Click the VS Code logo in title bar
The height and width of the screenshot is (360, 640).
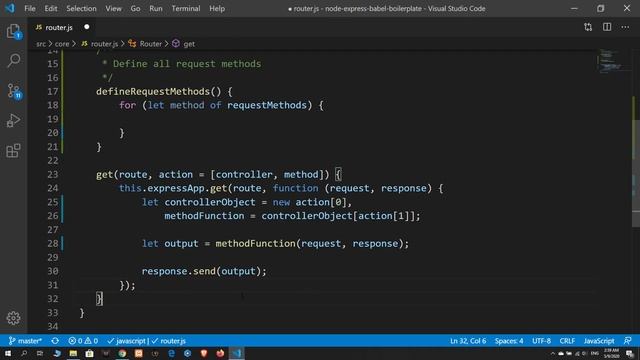[x=10, y=8]
